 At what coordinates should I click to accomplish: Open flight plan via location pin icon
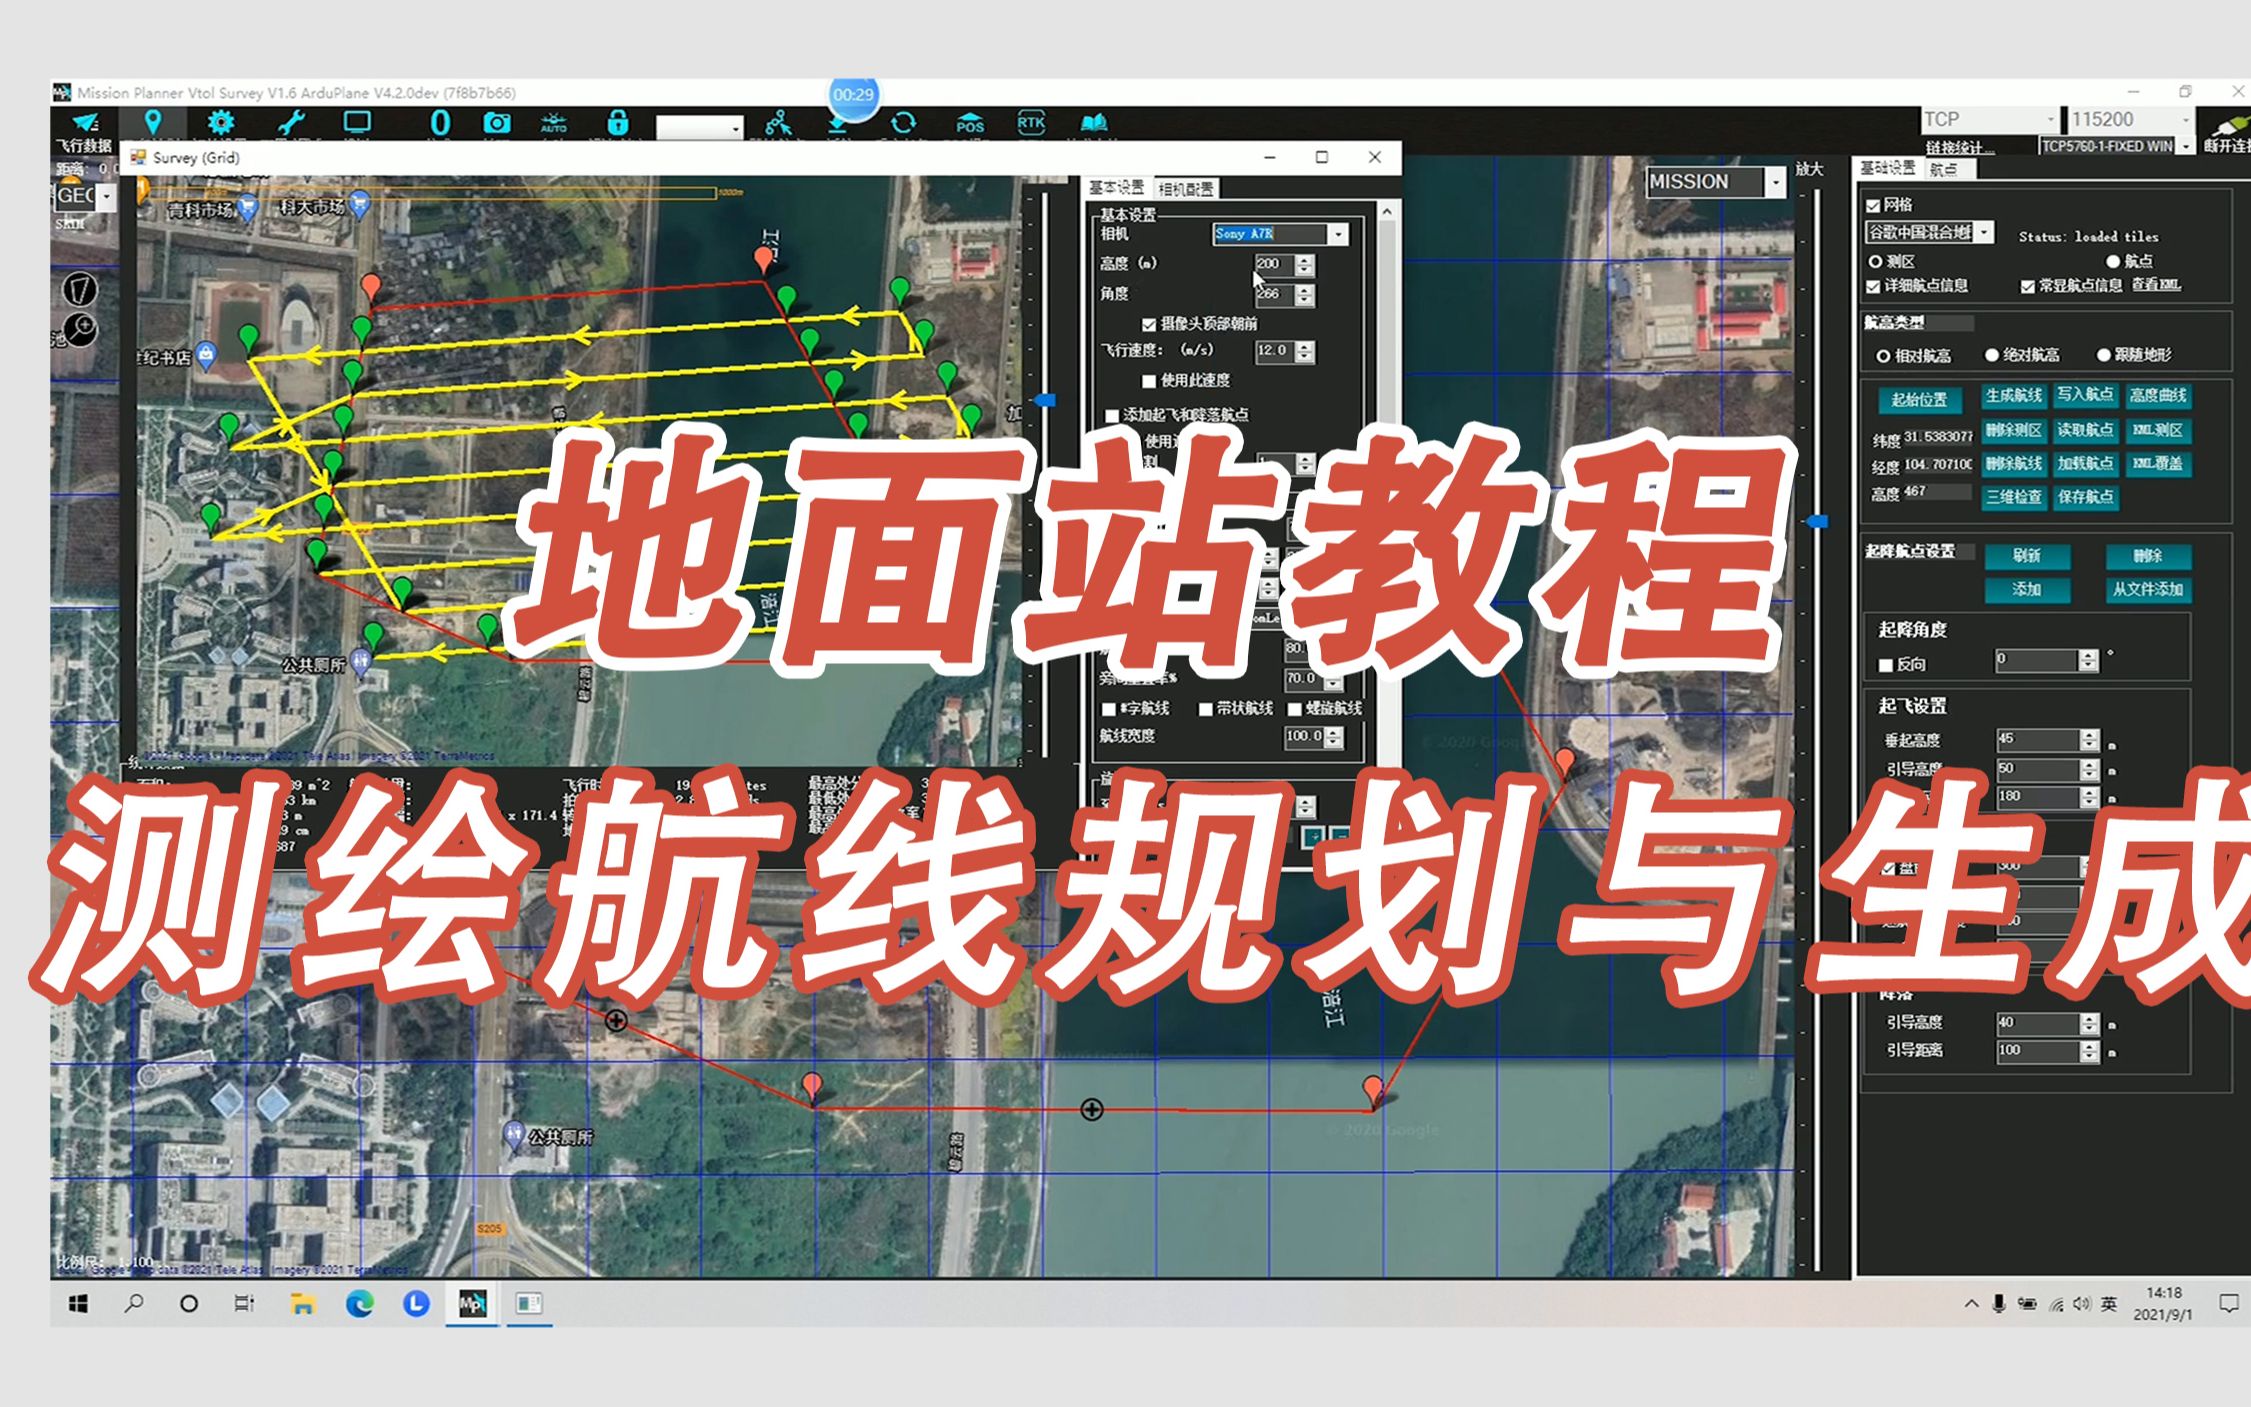[x=152, y=123]
